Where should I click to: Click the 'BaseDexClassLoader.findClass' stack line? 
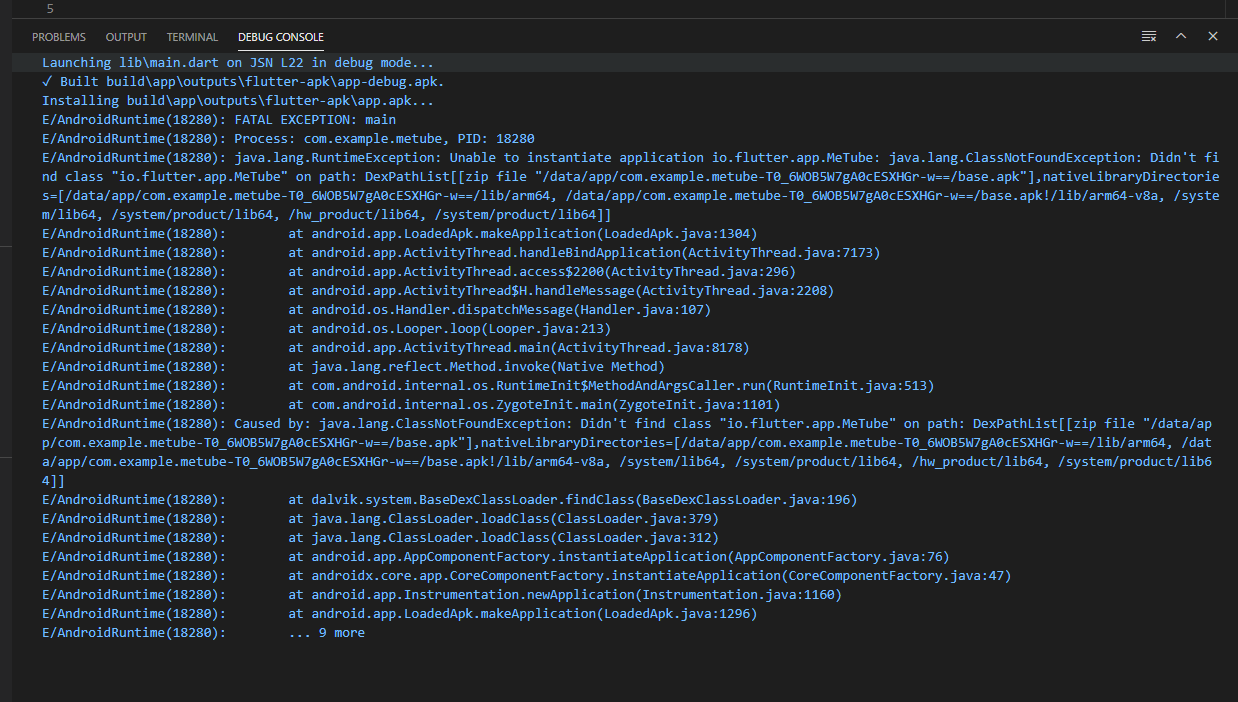point(449,499)
